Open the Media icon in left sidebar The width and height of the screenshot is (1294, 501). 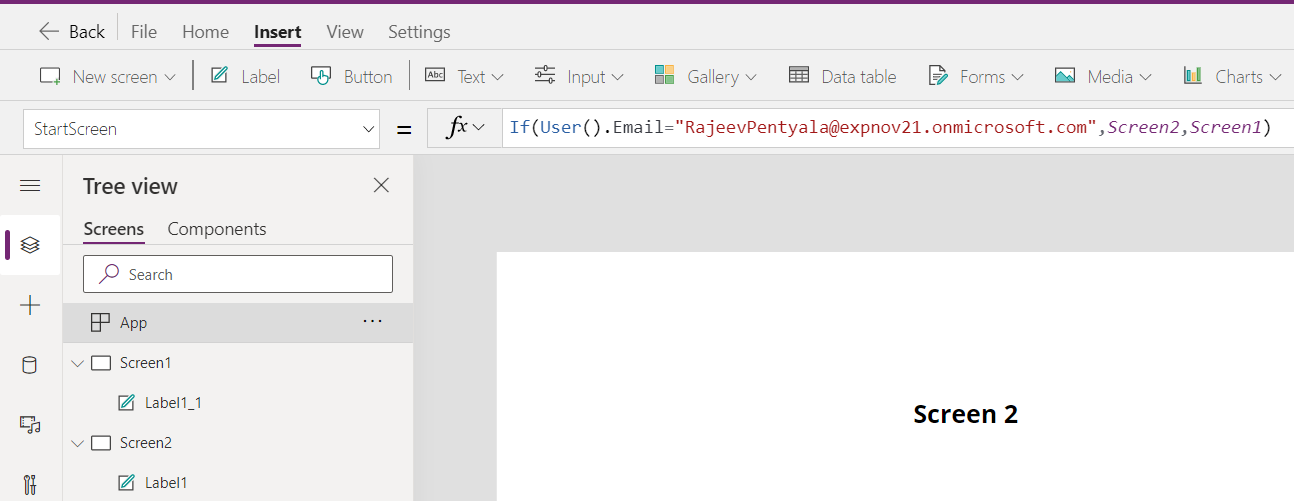[x=30, y=425]
